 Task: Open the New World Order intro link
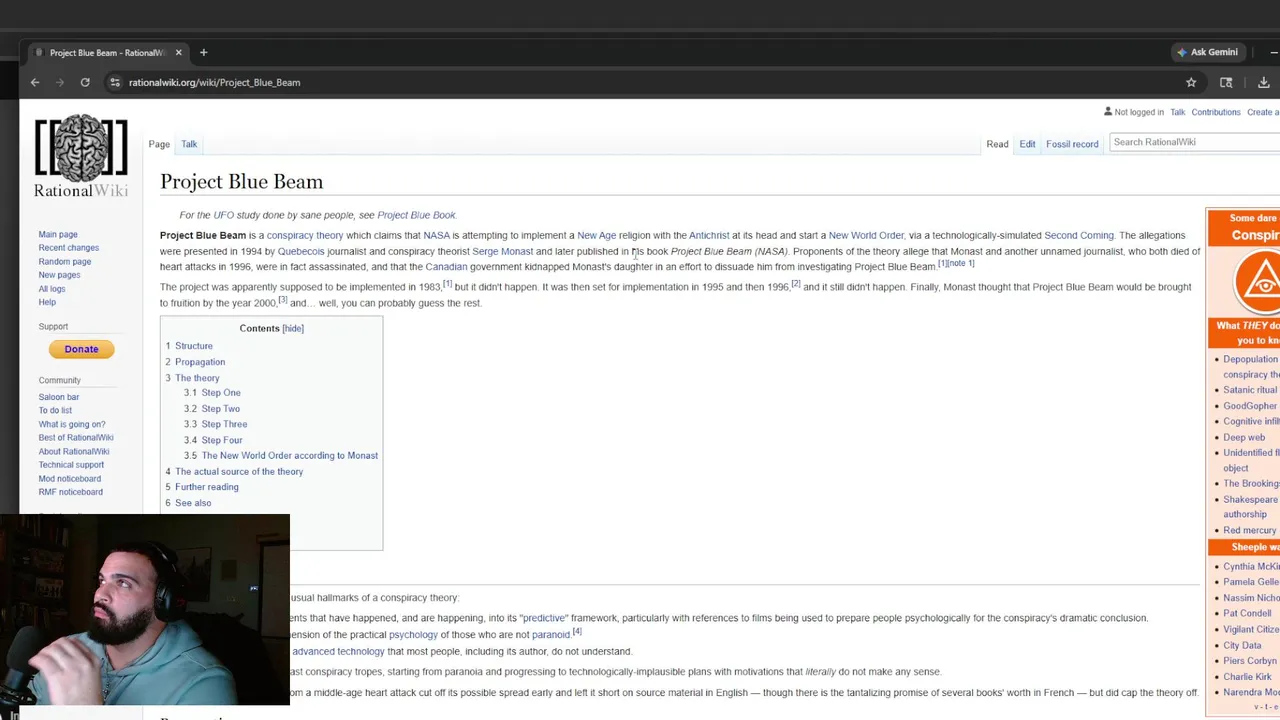point(866,236)
